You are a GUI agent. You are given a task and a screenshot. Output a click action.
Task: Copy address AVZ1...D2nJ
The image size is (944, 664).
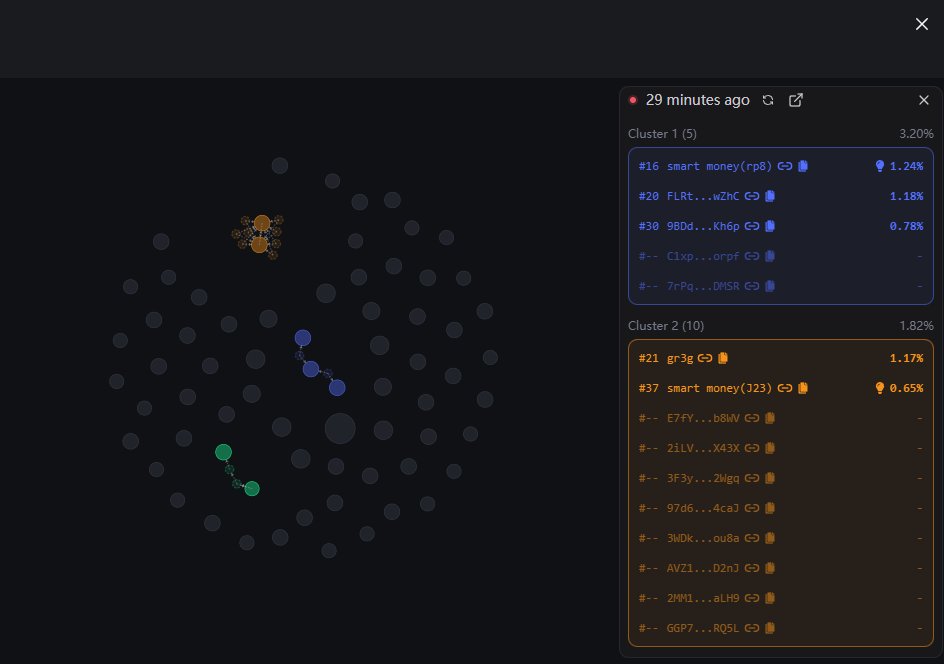(770, 568)
